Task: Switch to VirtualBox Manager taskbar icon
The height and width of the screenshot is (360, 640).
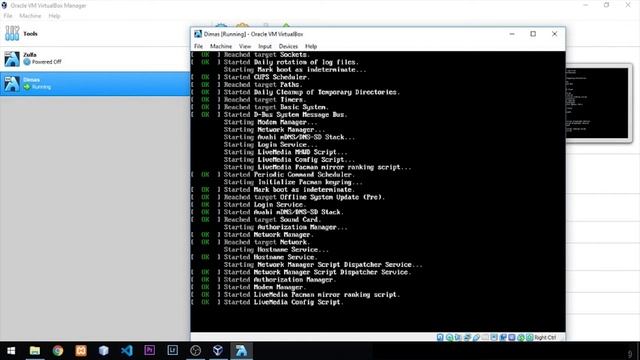Action: coord(218,351)
